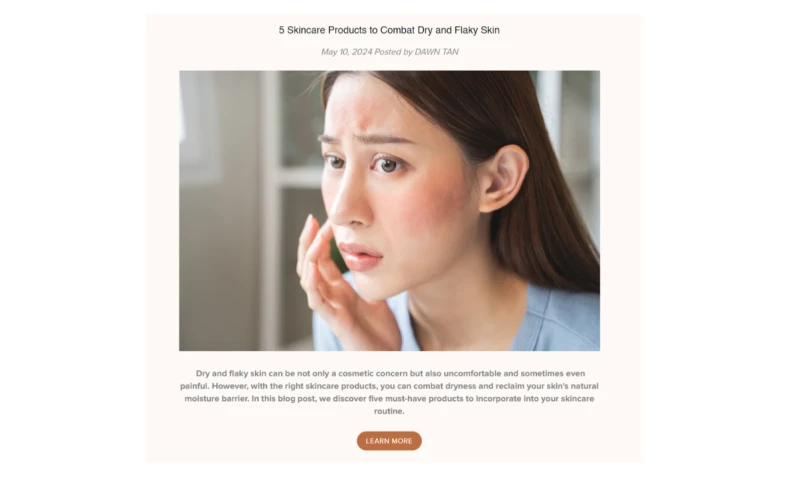Click the word 'routine.' ending the paragraph

(x=389, y=411)
